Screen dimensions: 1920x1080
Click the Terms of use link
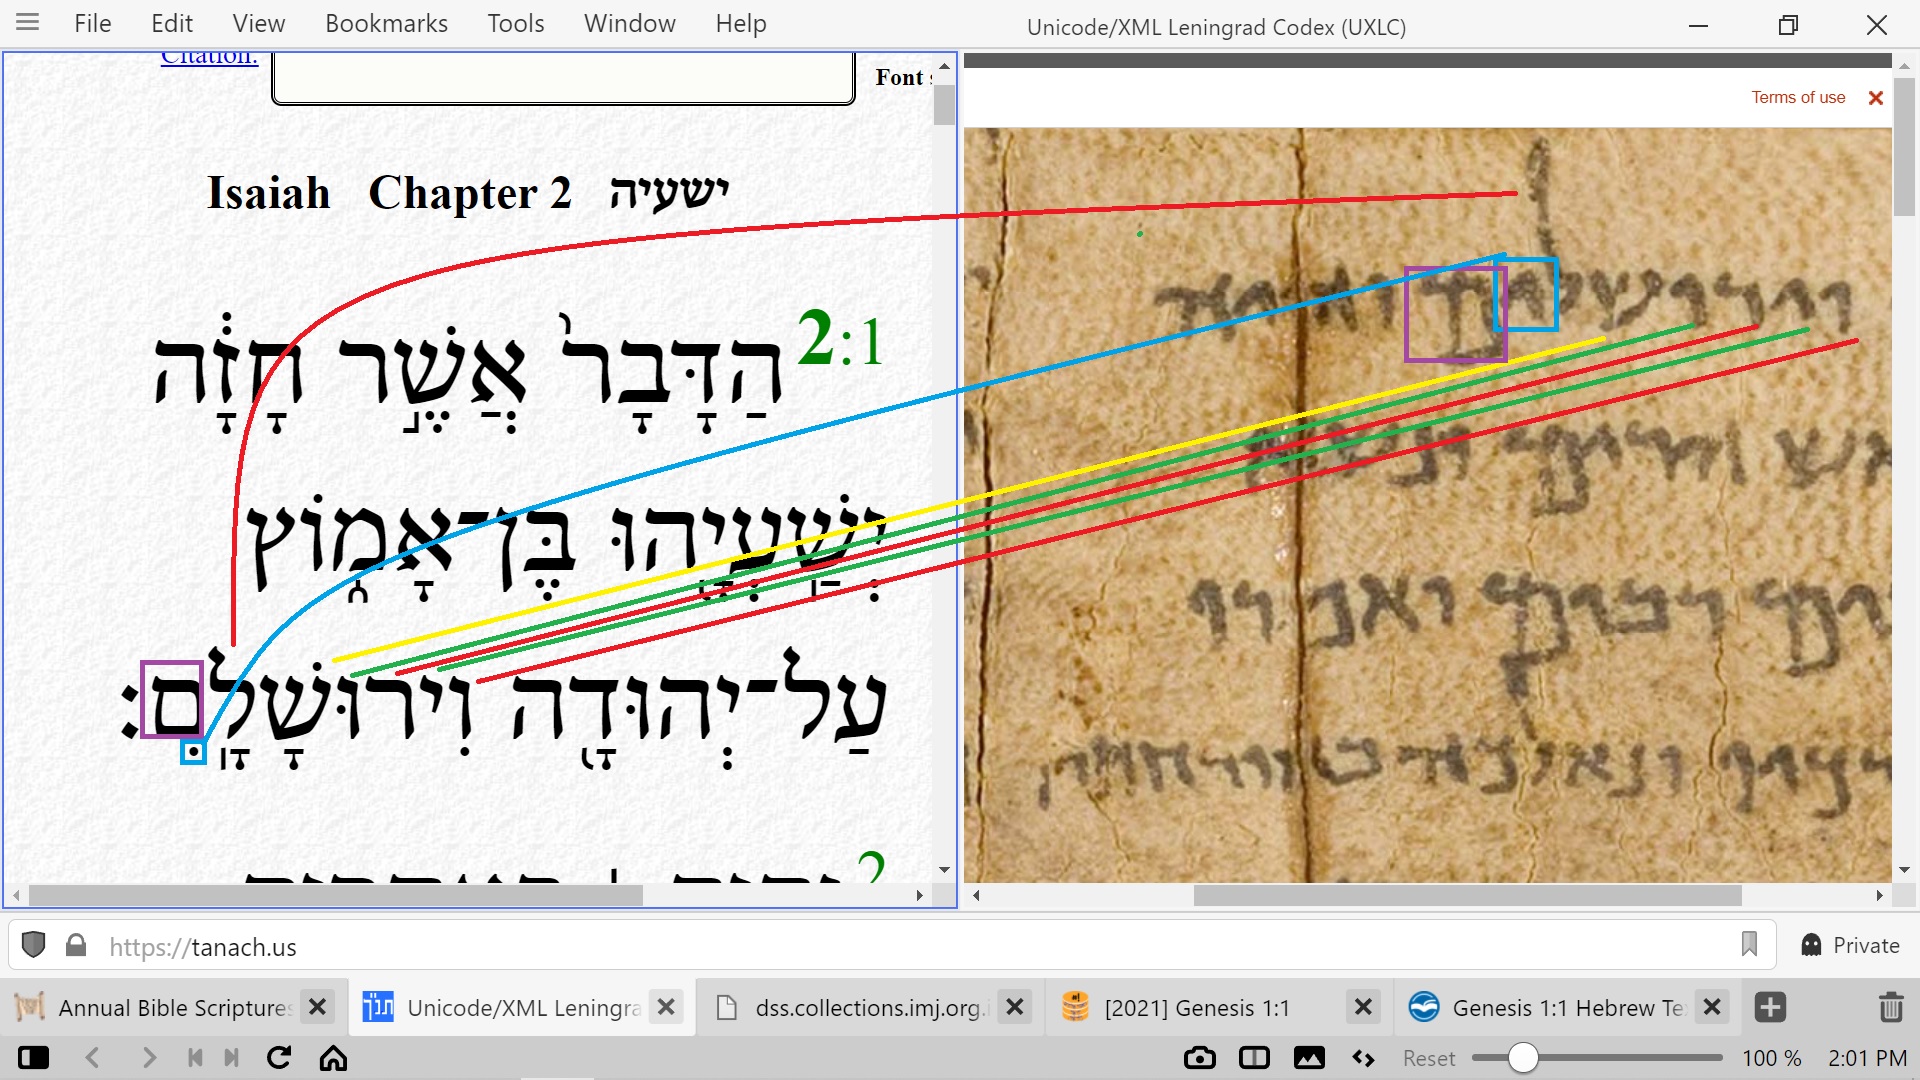click(x=1797, y=97)
